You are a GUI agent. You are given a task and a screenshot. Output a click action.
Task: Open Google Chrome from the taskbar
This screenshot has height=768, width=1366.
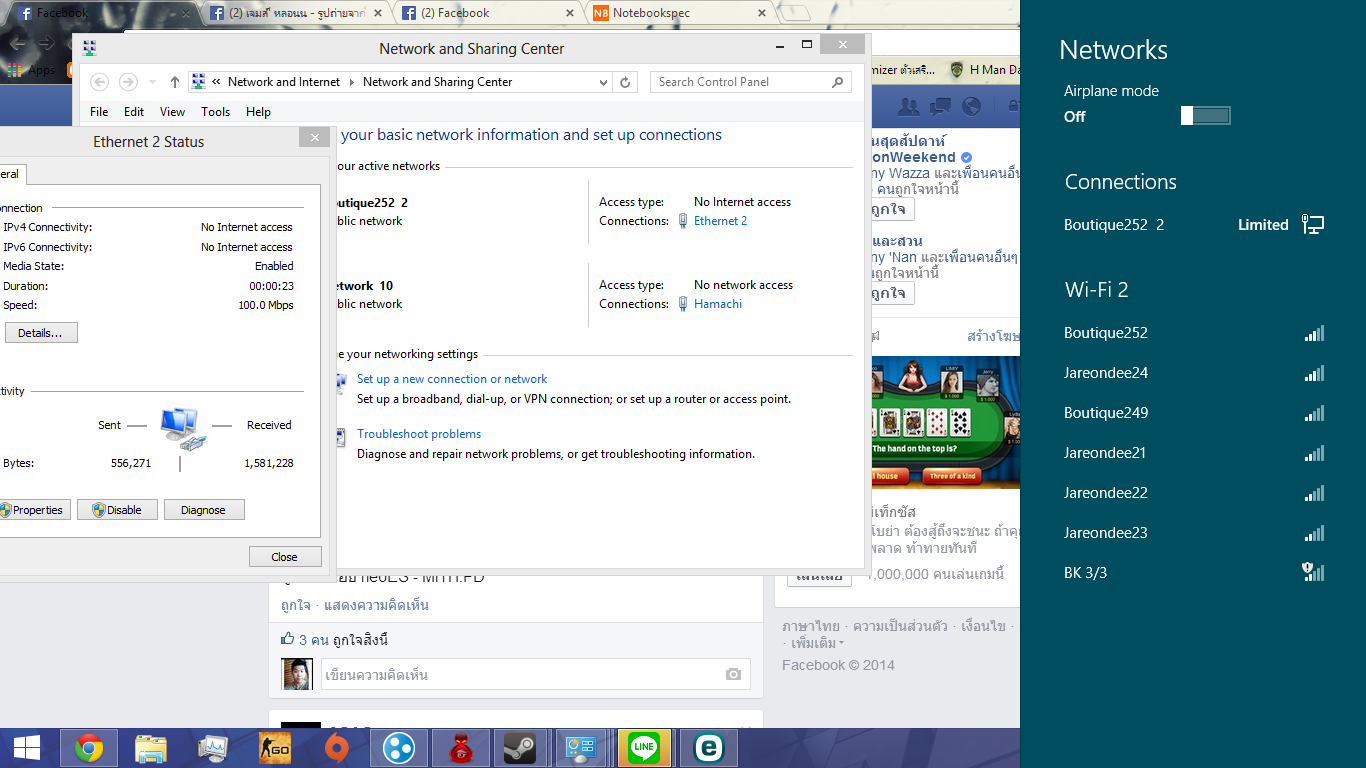click(x=89, y=748)
